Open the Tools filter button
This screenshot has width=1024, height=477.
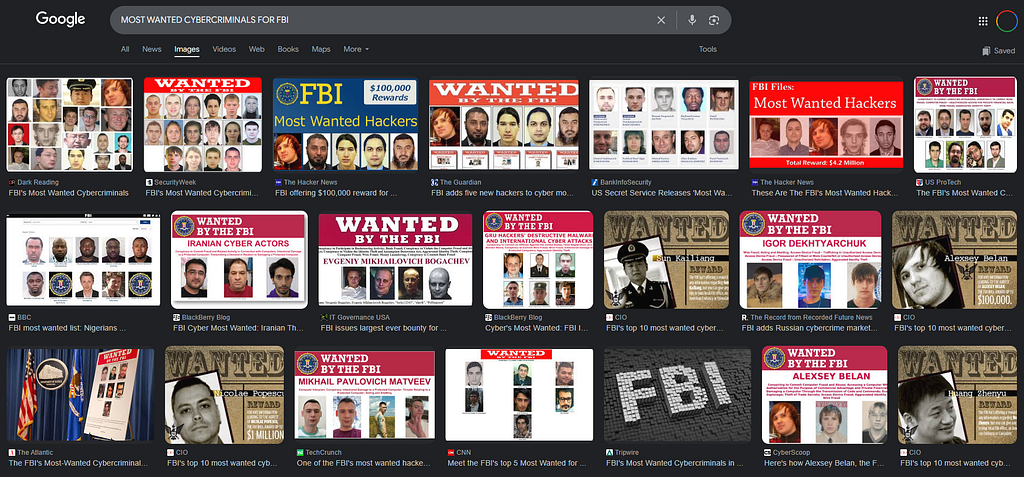point(707,49)
